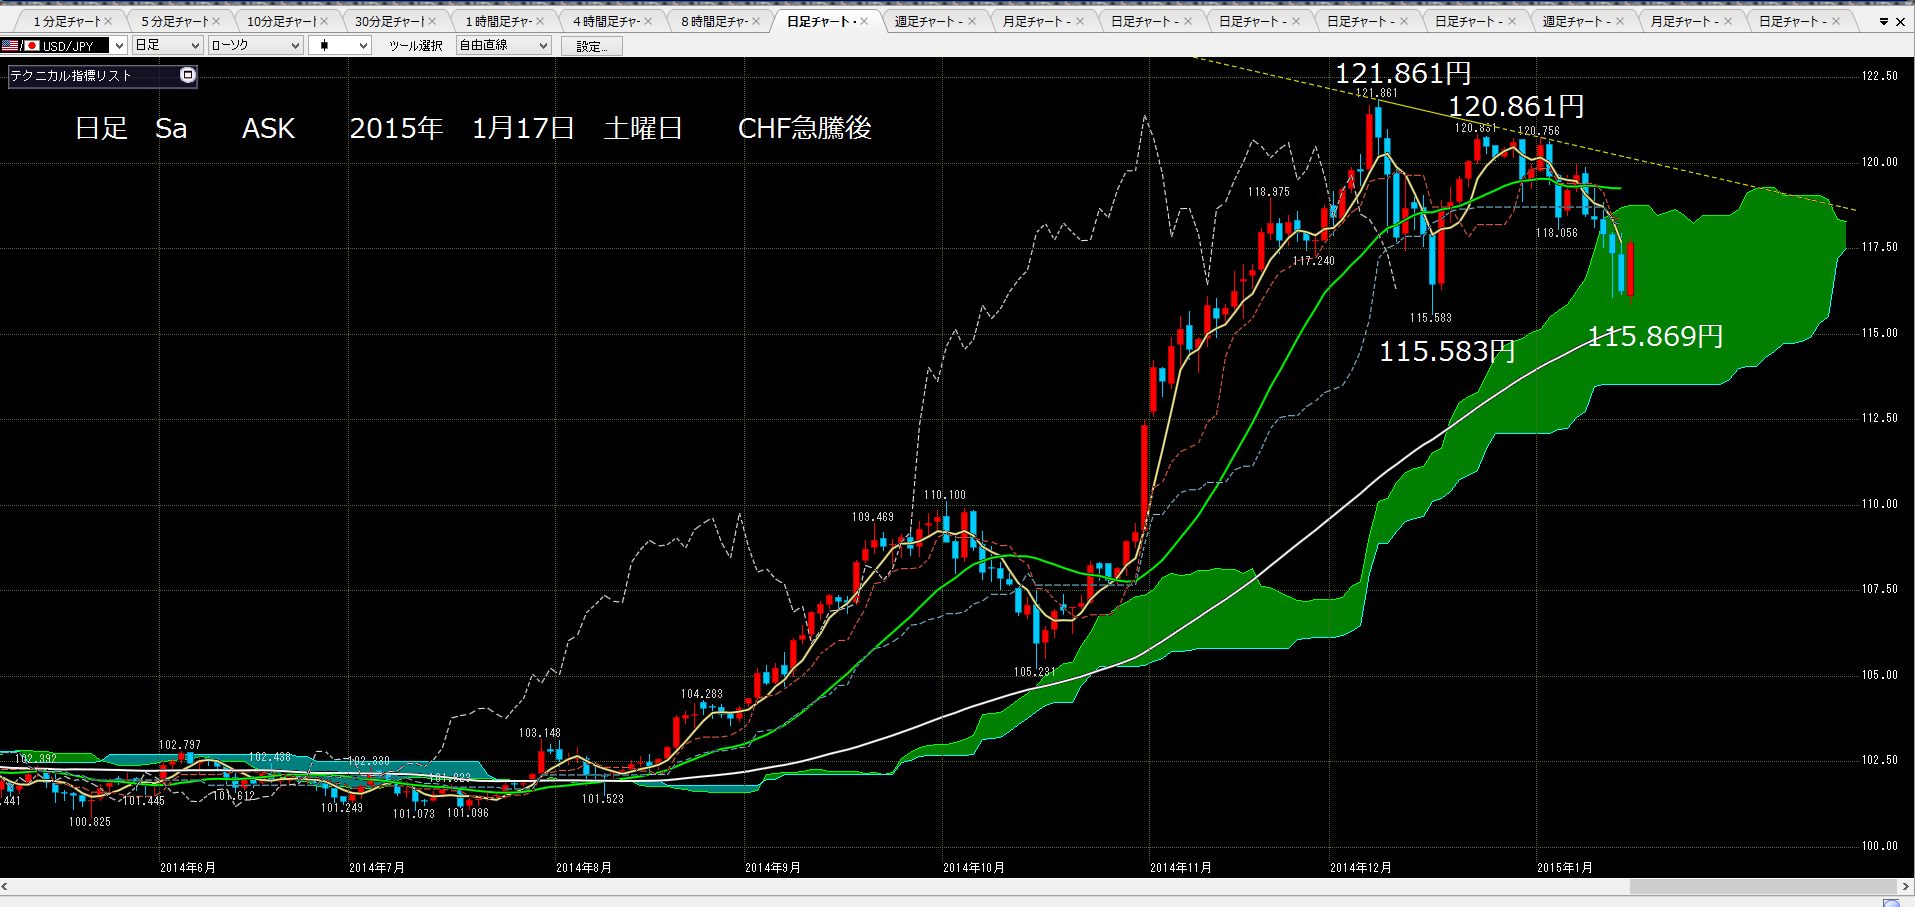This screenshot has height=907, width=1915.
Task: Click the 118.975 price label
Action: [x=1269, y=192]
